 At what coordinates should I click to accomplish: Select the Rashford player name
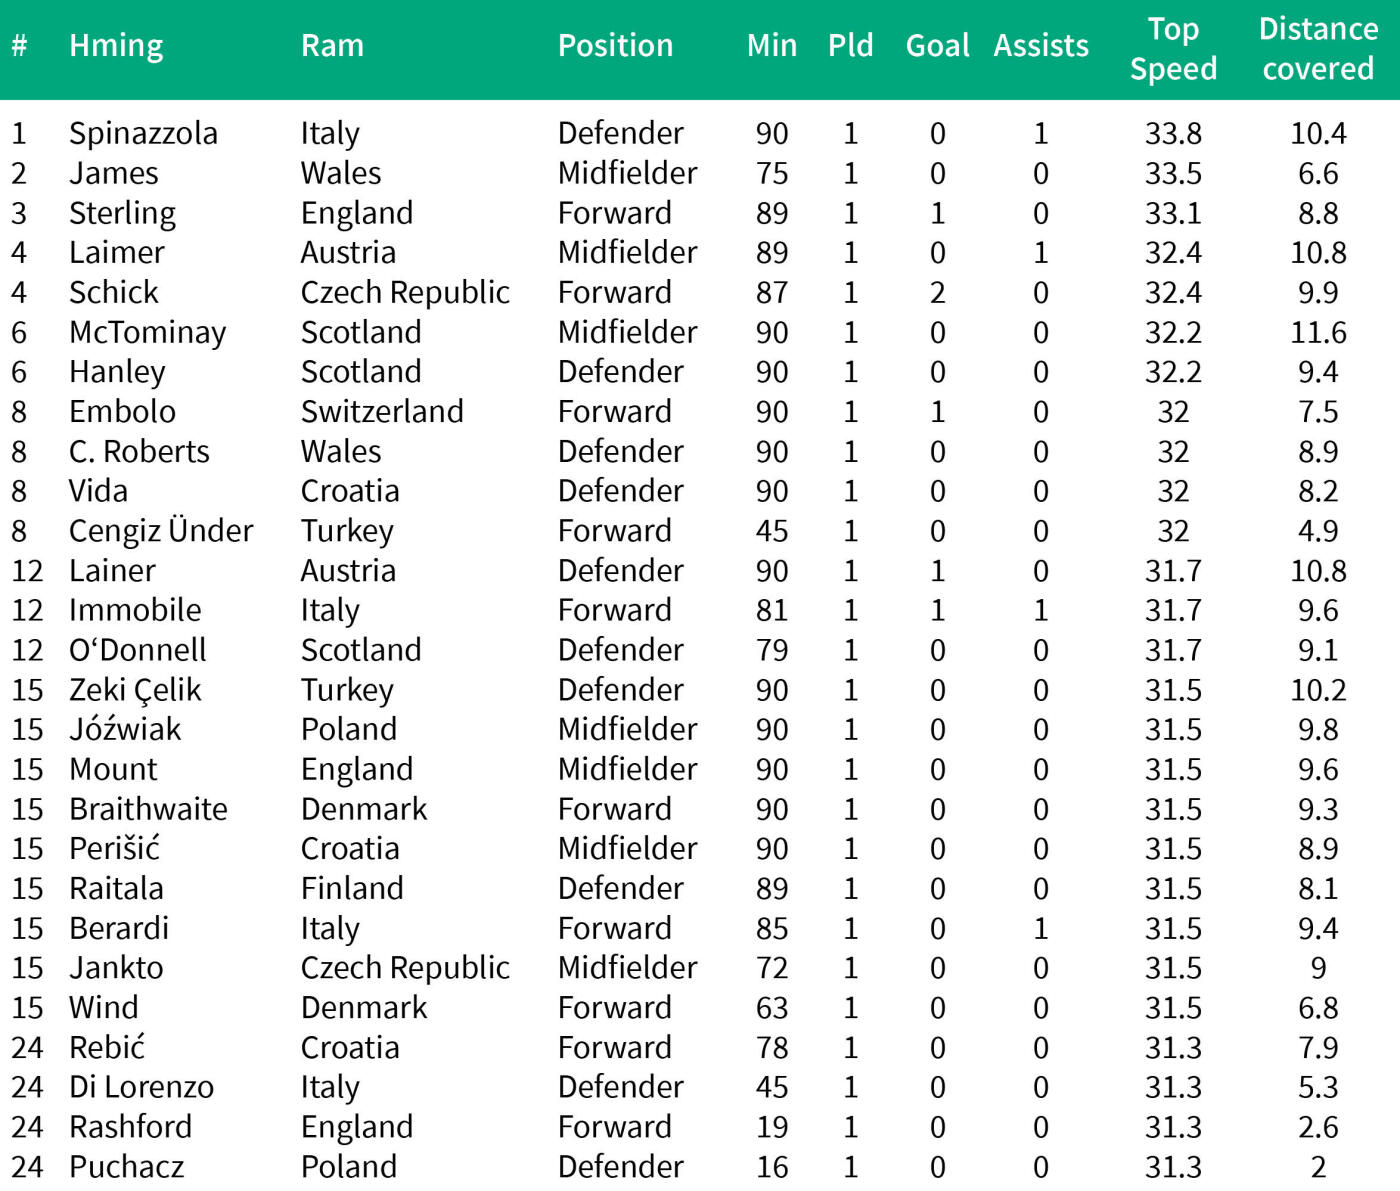tap(130, 1127)
